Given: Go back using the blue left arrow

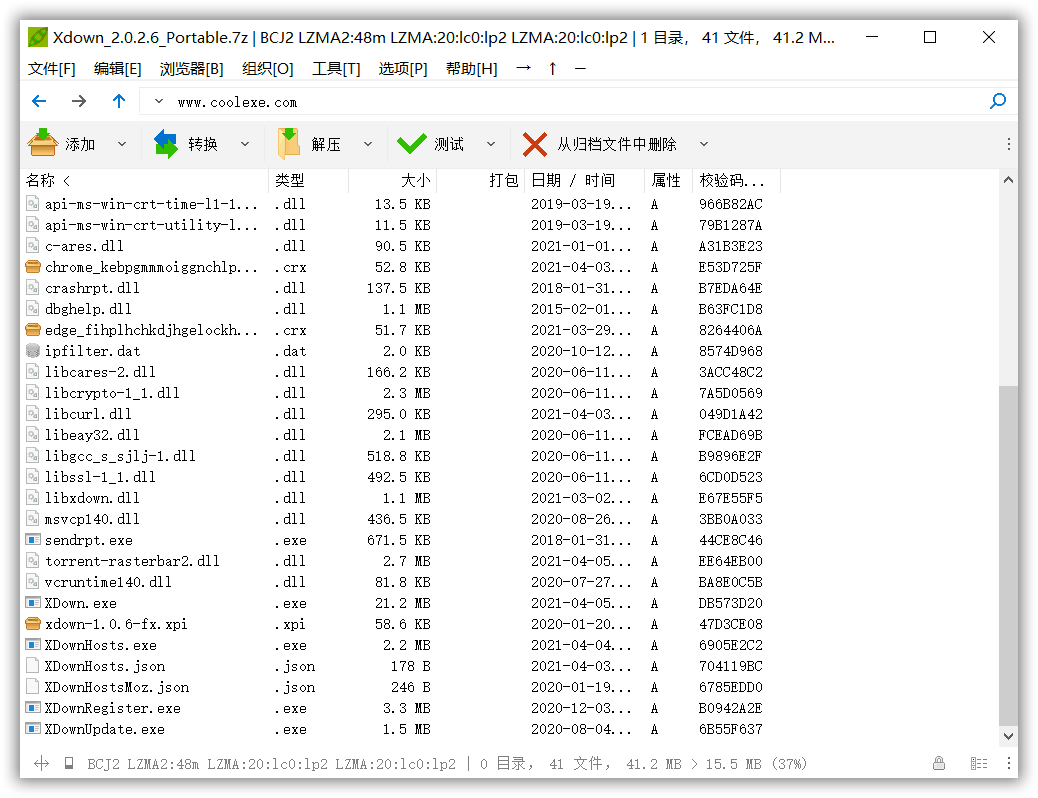Looking at the screenshot, I should pos(39,101).
